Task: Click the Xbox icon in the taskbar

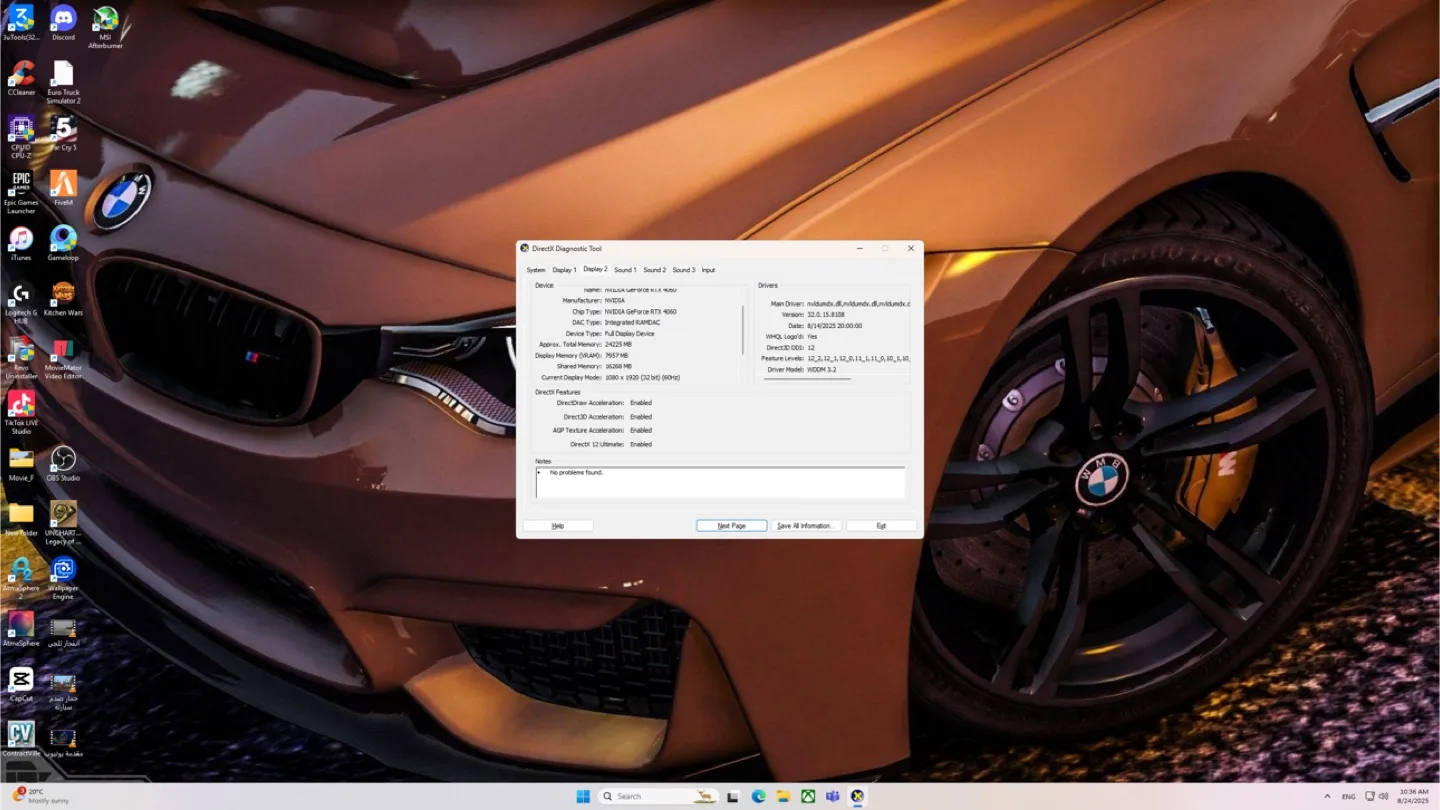Action: point(808,796)
